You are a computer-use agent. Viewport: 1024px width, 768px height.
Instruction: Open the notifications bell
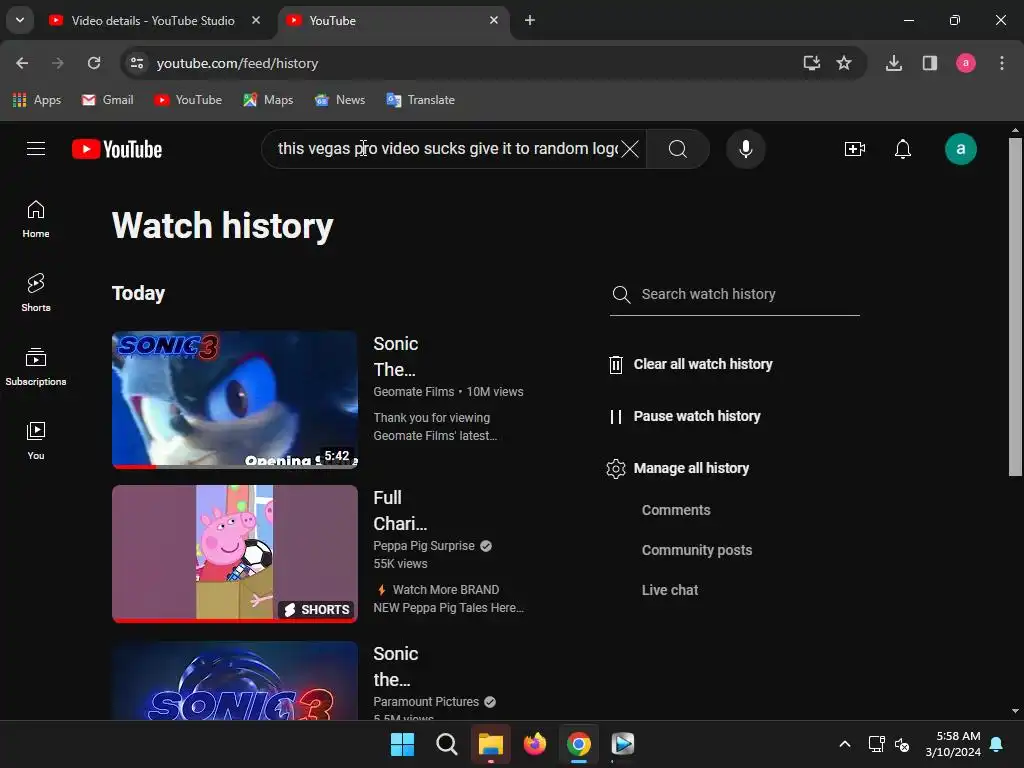click(x=903, y=149)
